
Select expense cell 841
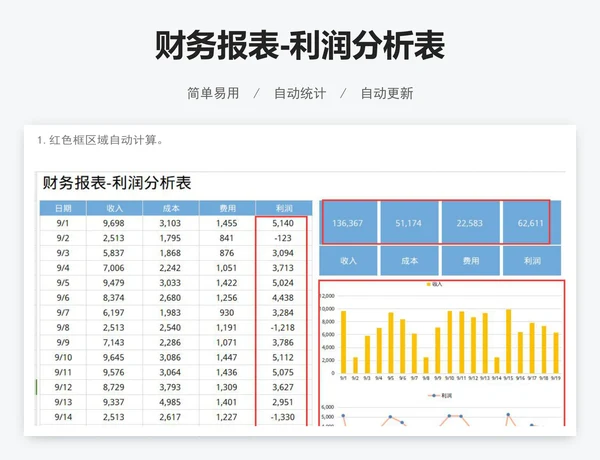[x=227, y=238]
